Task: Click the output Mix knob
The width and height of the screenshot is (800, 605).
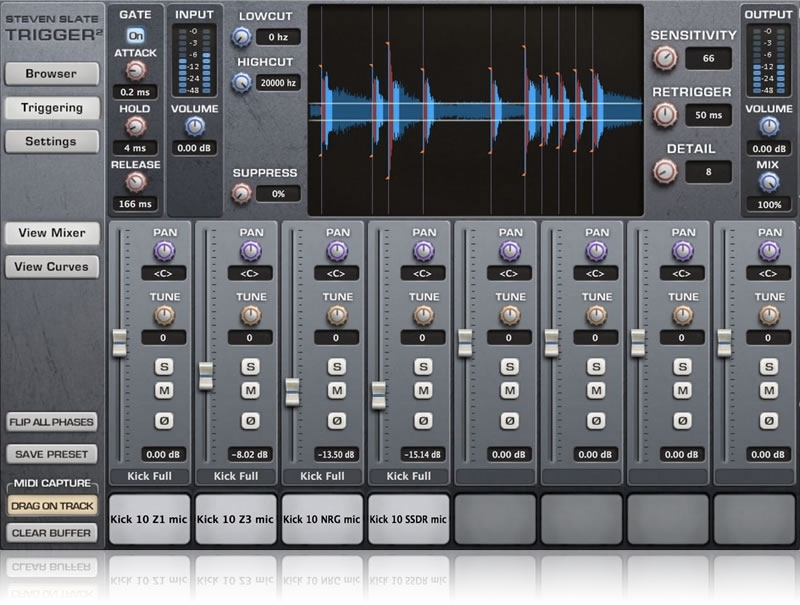Action: tap(768, 182)
